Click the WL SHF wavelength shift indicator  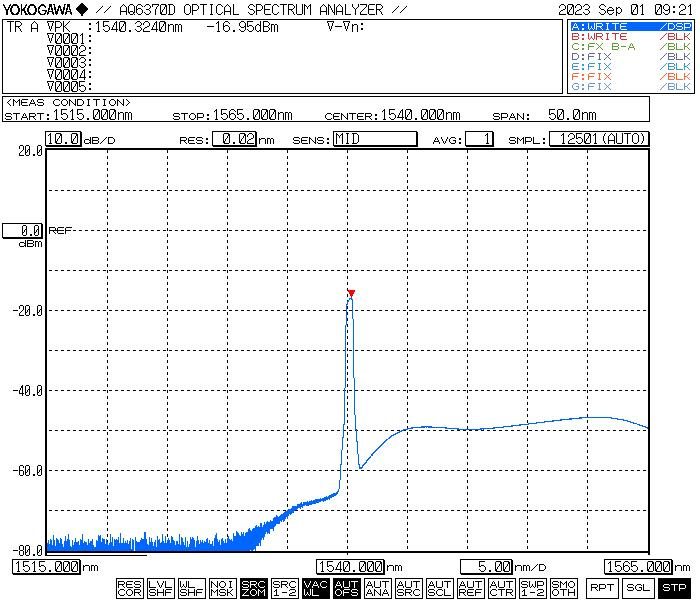coord(191,588)
